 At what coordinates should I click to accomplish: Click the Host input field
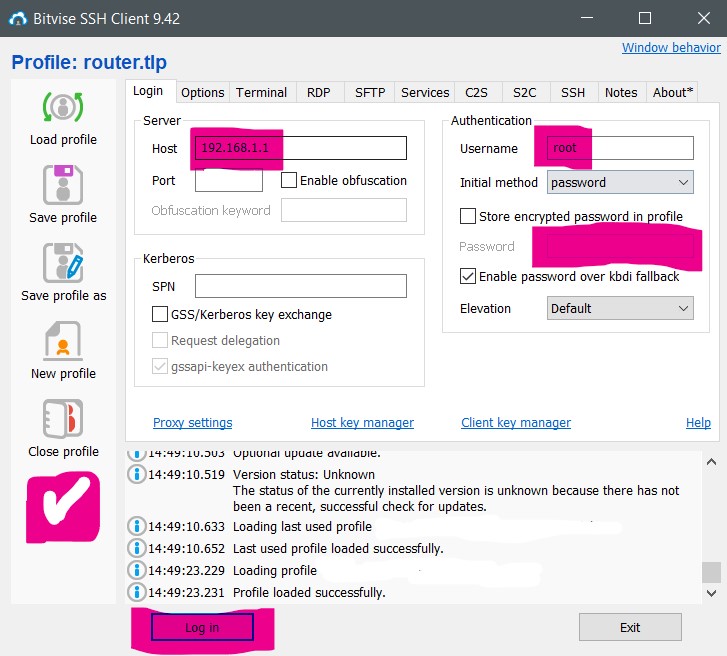point(301,148)
